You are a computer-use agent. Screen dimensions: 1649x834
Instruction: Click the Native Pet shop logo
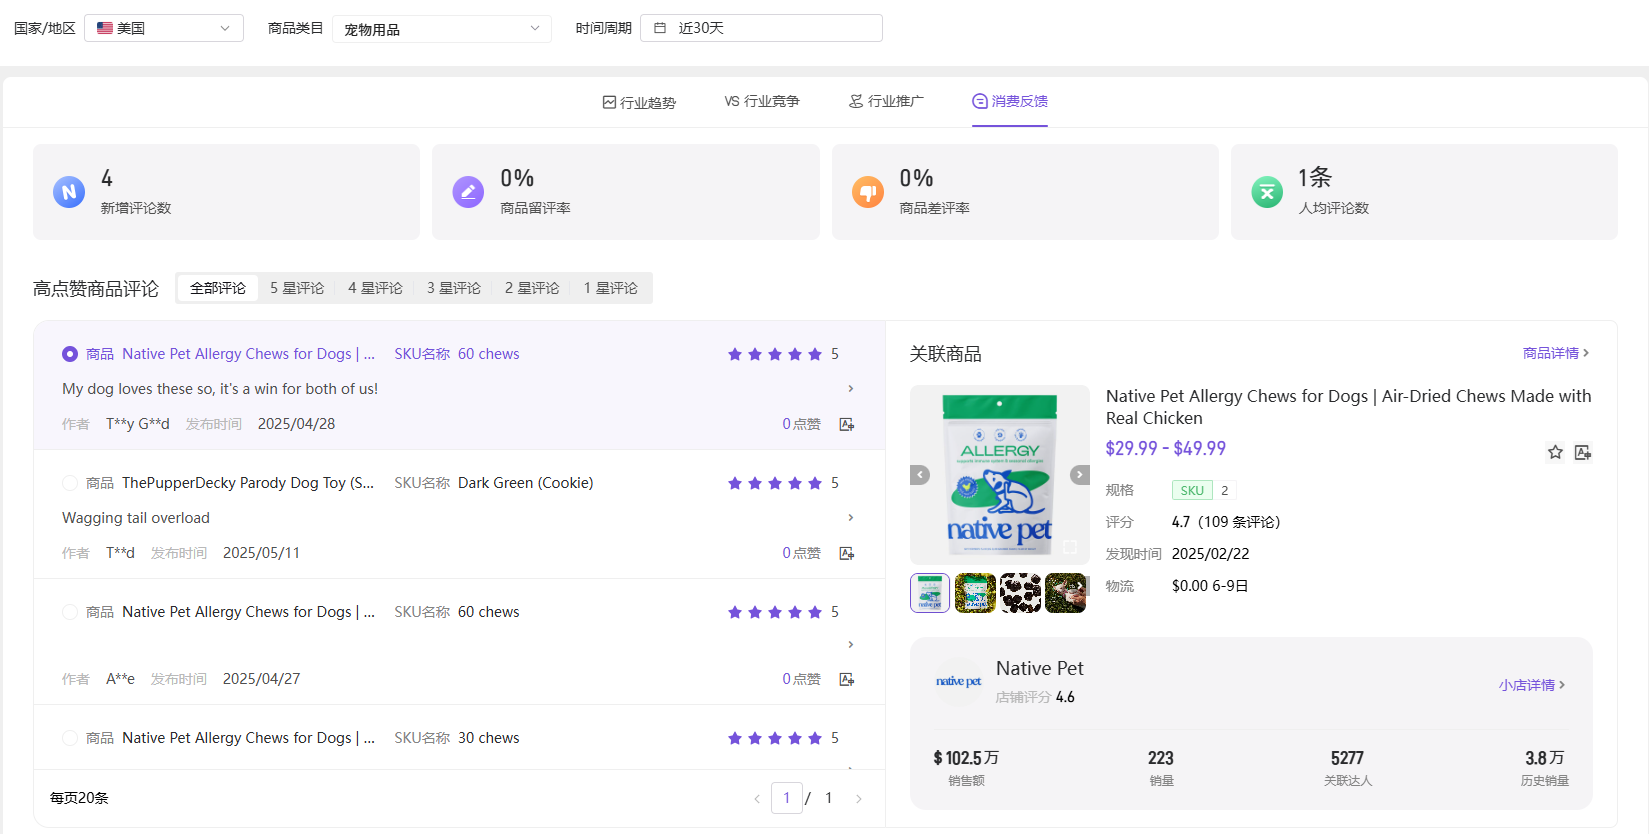tap(958, 682)
